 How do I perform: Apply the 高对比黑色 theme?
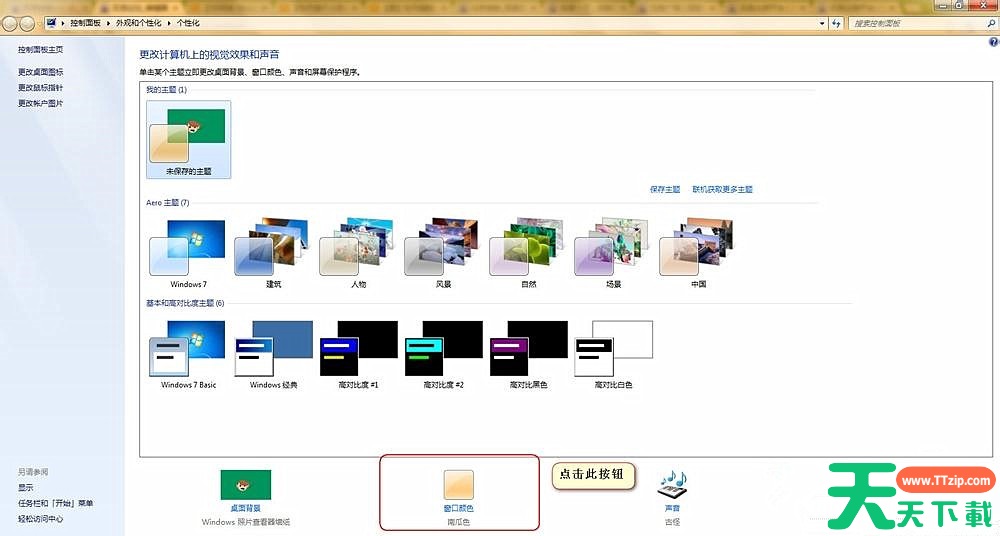[528, 355]
